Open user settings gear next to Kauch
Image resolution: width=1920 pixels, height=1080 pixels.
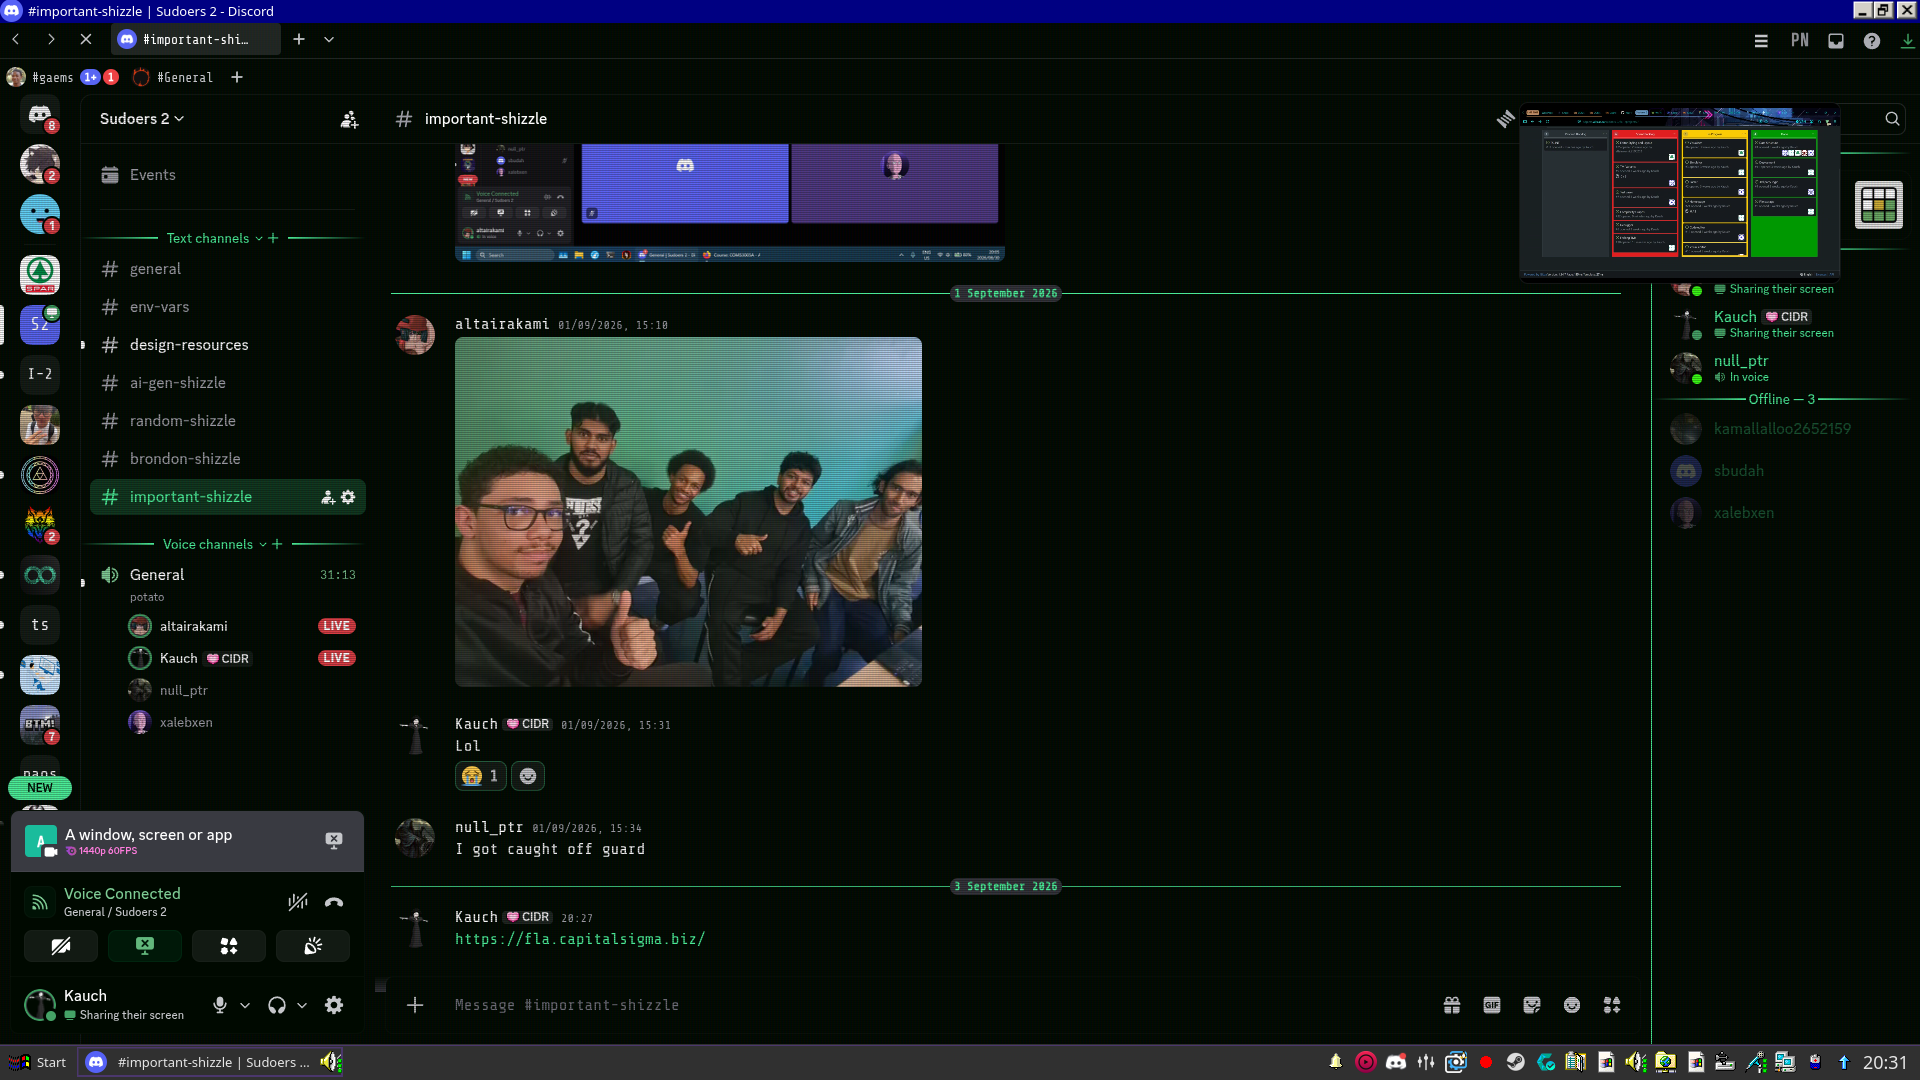click(334, 1005)
